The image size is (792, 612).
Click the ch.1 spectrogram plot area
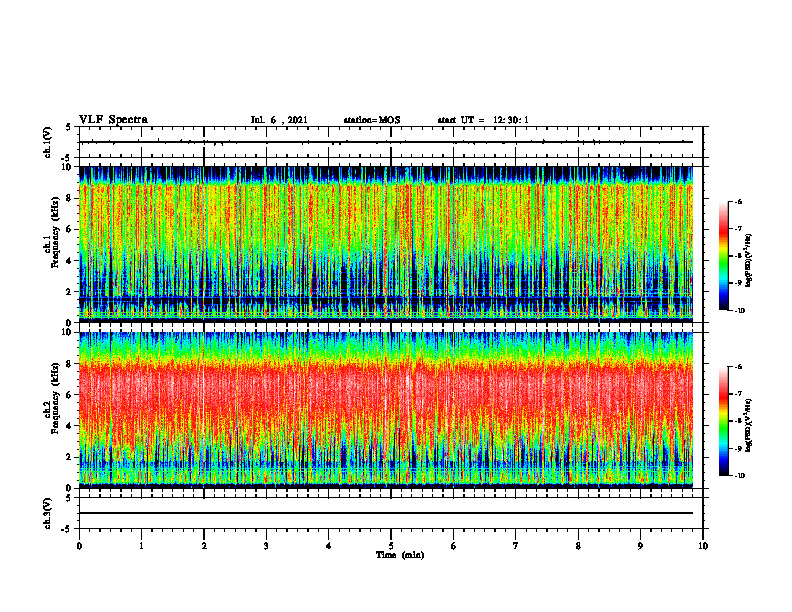[x=386, y=244]
